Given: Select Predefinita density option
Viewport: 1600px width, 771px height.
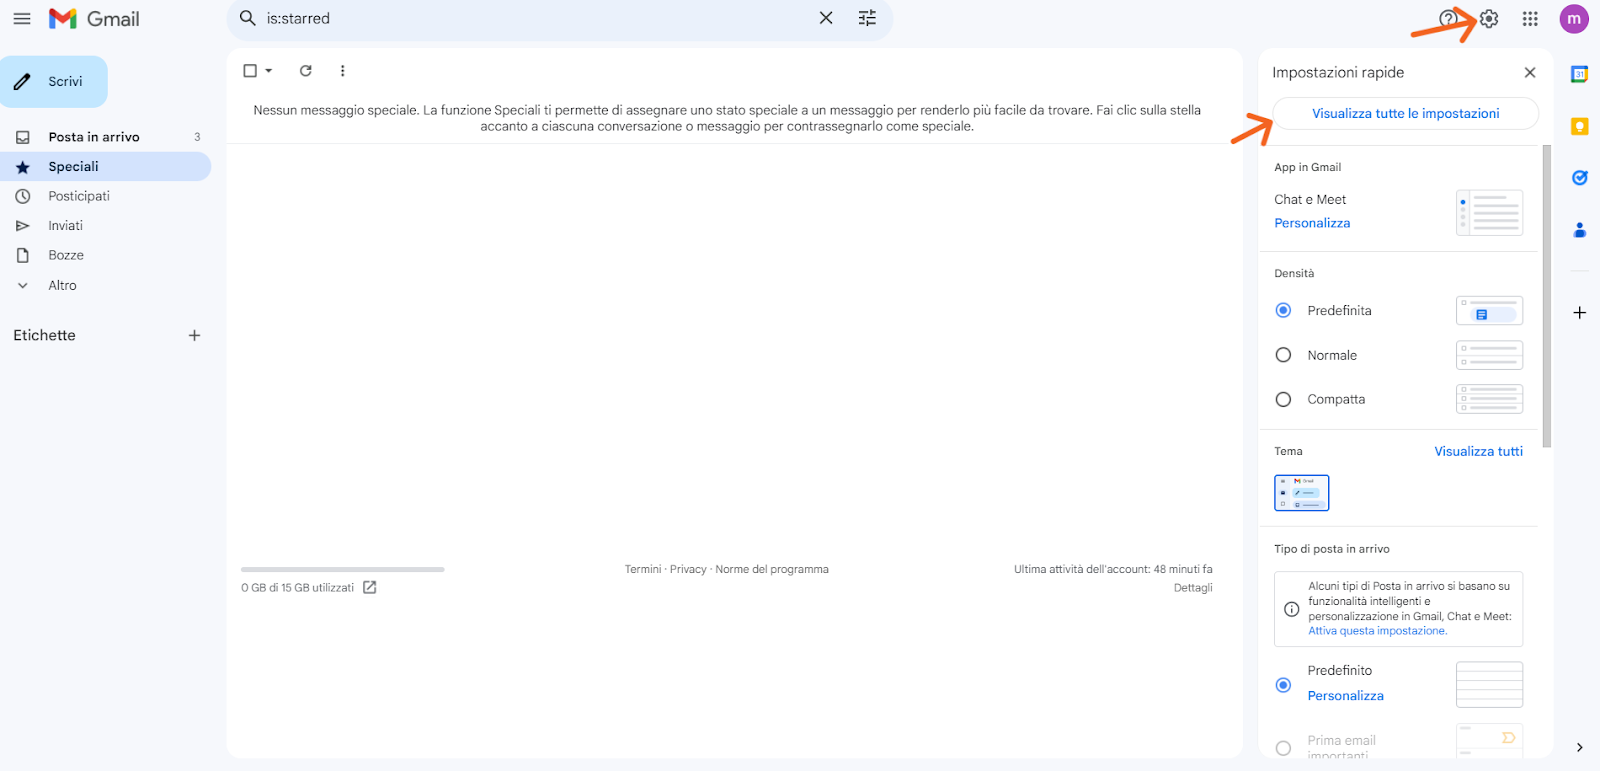Looking at the screenshot, I should point(1283,311).
